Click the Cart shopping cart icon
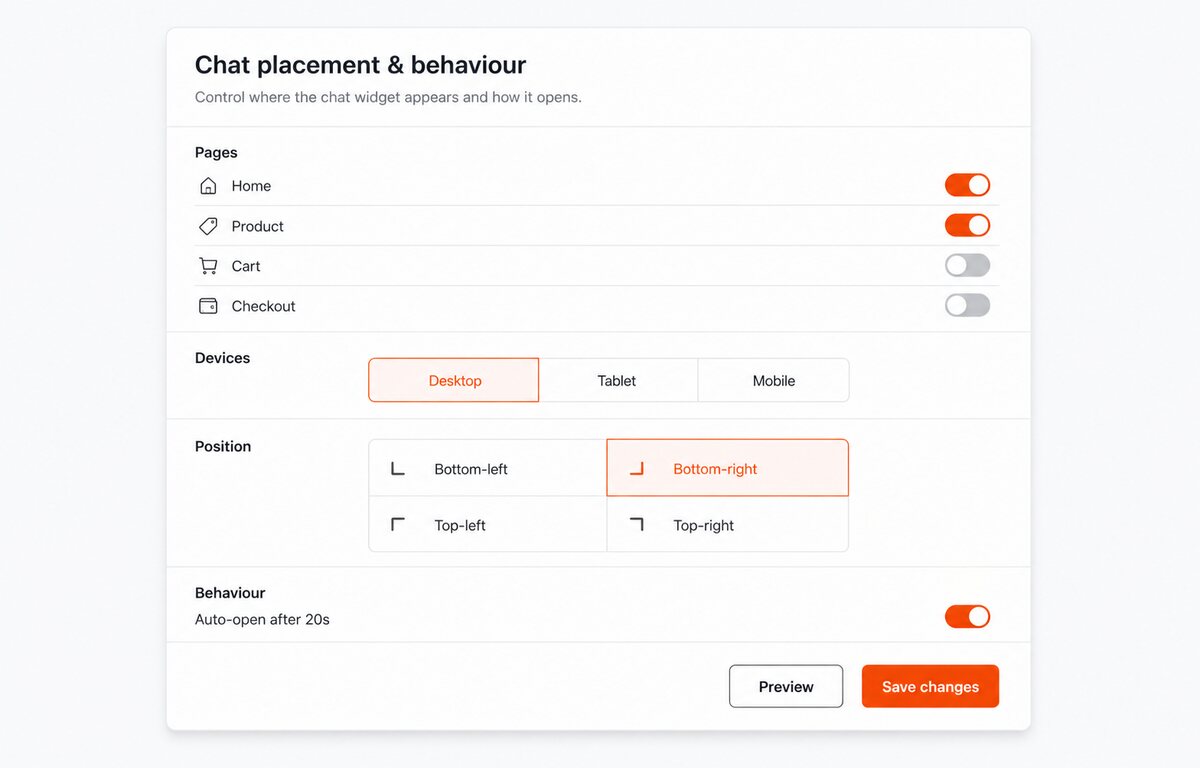This screenshot has height=768, width=1200. pyautogui.click(x=208, y=266)
